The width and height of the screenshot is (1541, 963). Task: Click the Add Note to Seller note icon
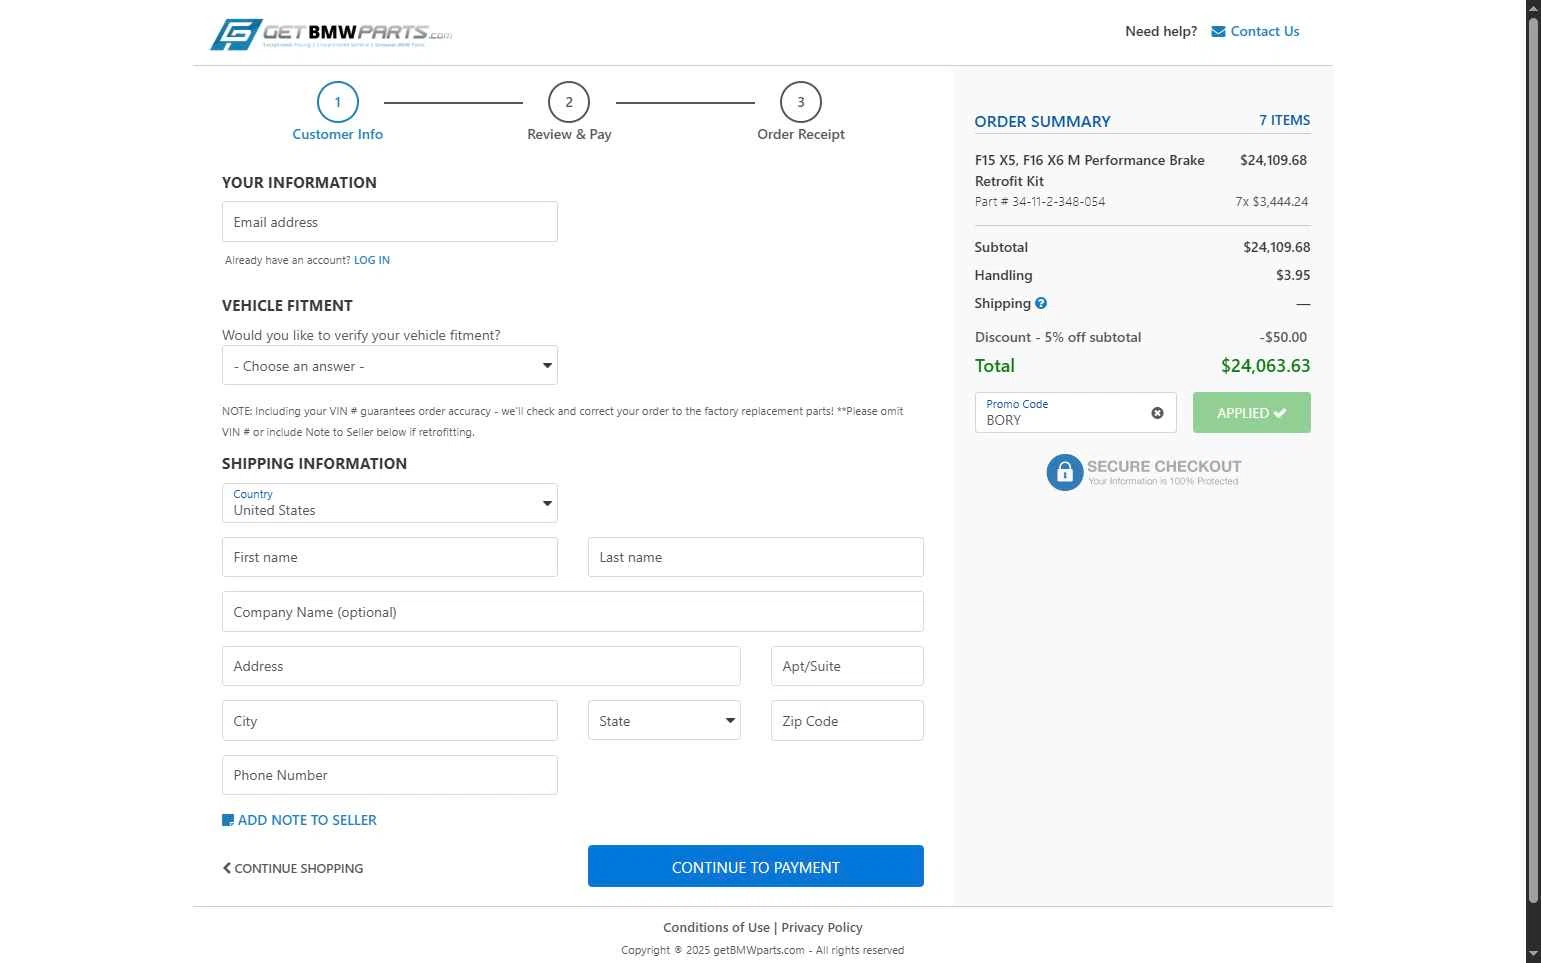point(228,820)
